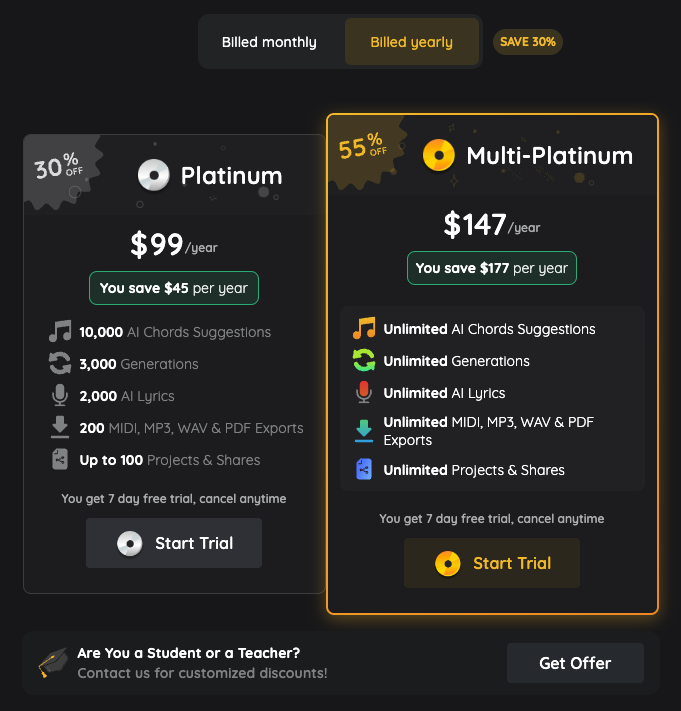Screen dimensions: 681x711
Task: Click Multi-Platinum's red AI Lyrics microphone icon
Action: pyautogui.click(x=364, y=393)
